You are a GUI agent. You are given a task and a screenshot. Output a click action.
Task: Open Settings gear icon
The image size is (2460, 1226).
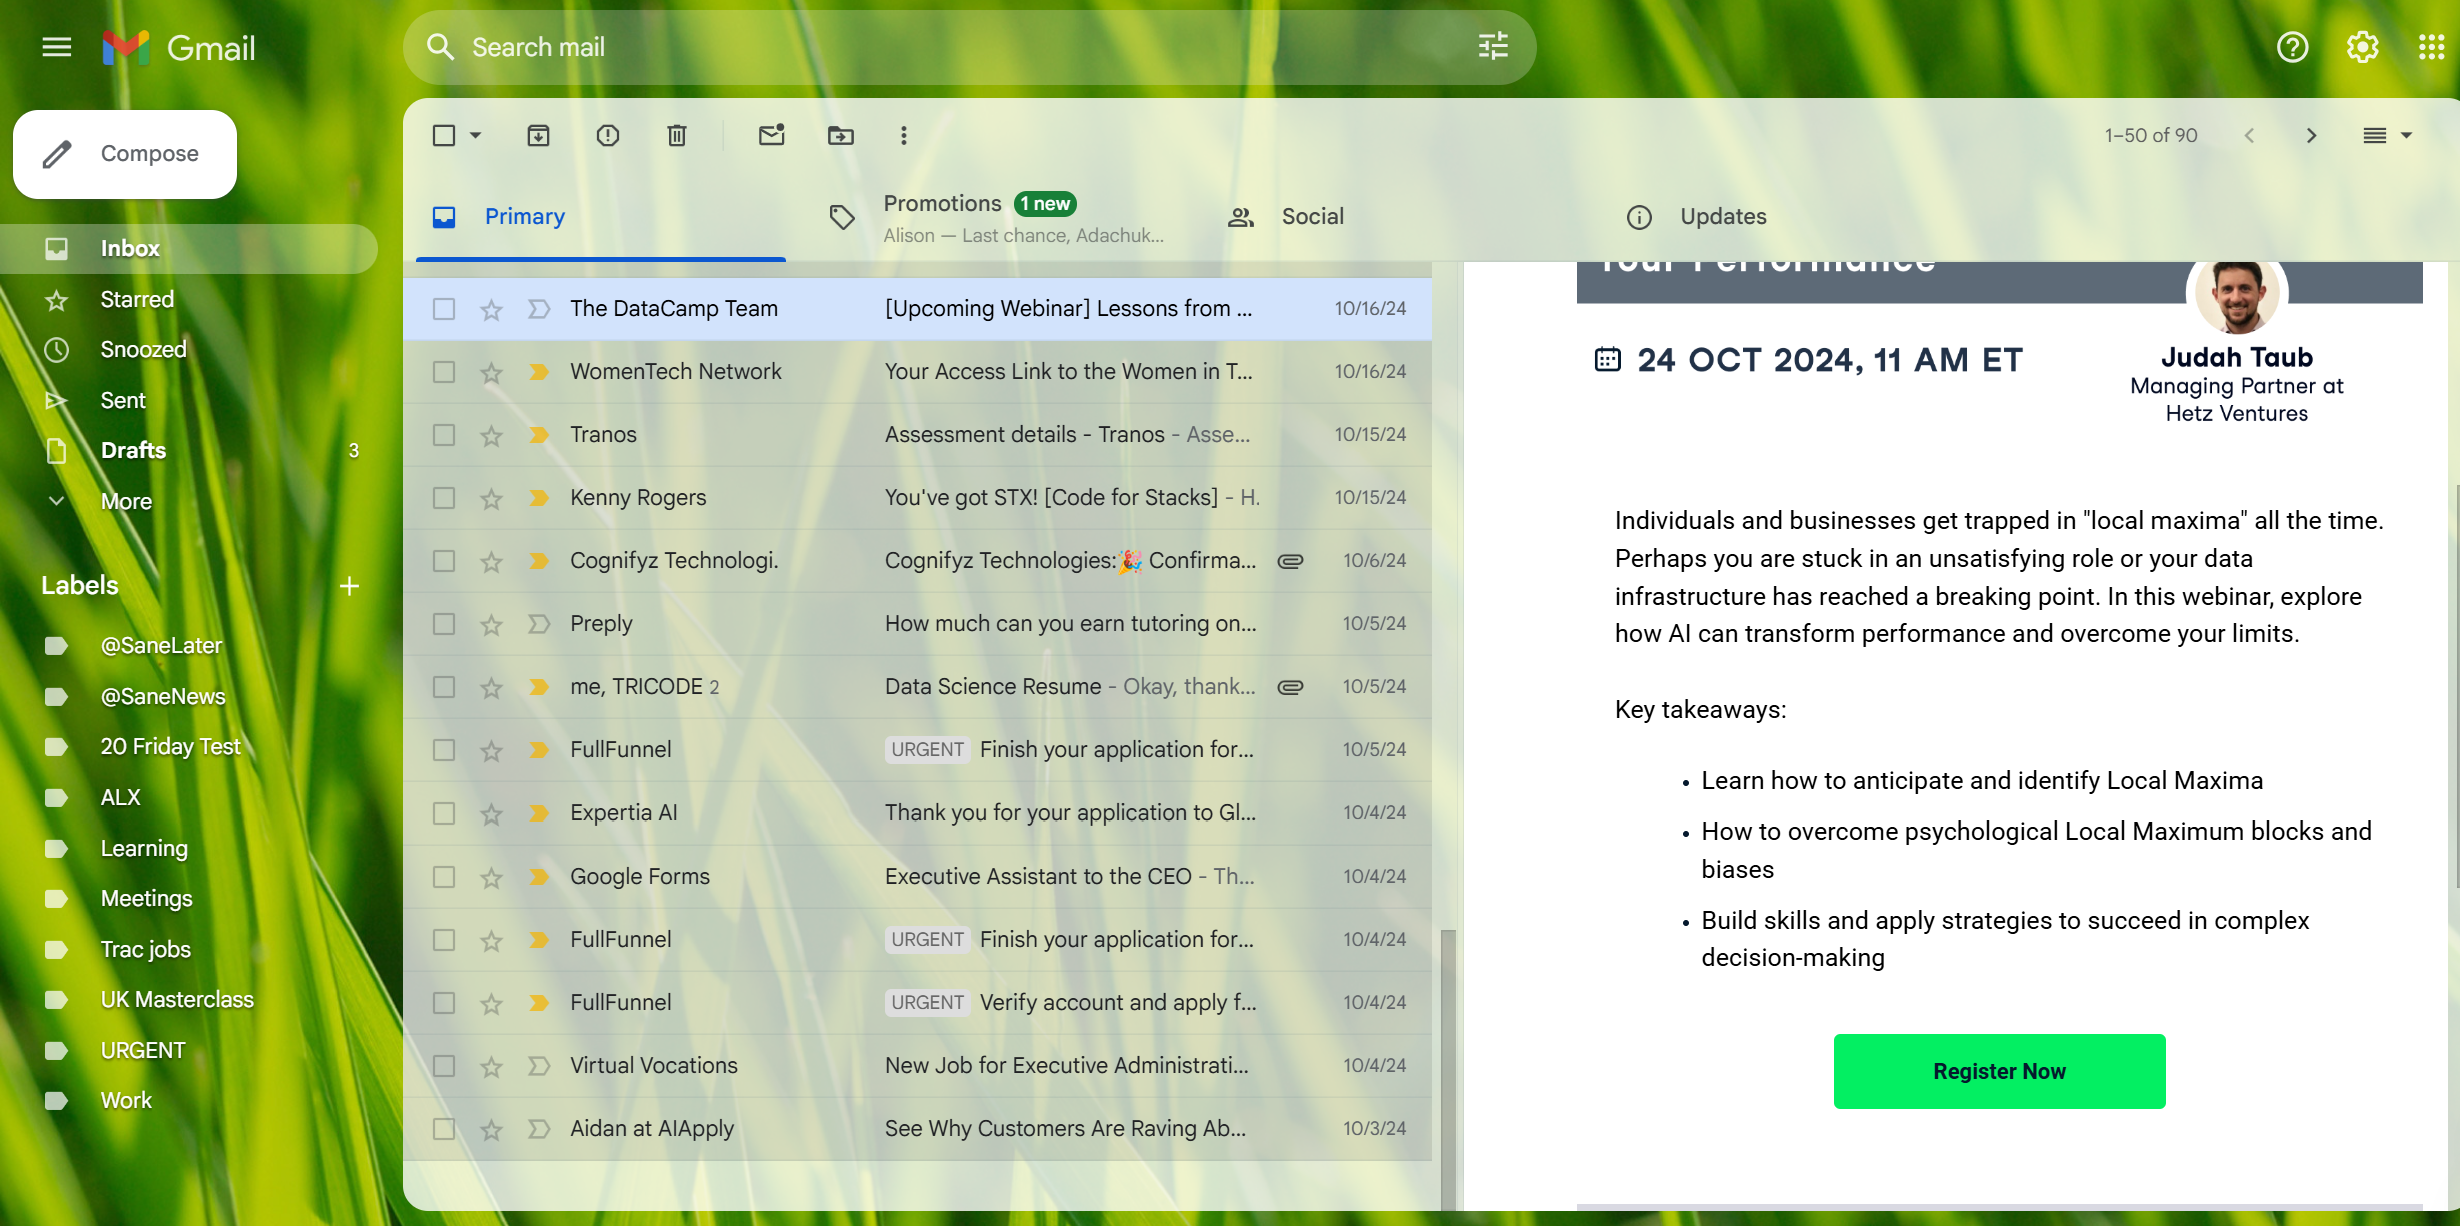pos(2362,47)
